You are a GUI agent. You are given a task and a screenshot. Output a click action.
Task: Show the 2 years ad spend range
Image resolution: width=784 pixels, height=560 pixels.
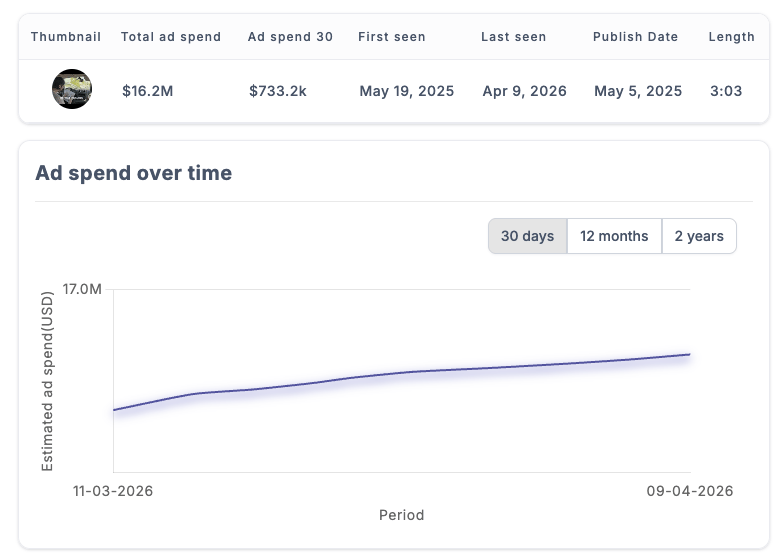click(x=699, y=236)
